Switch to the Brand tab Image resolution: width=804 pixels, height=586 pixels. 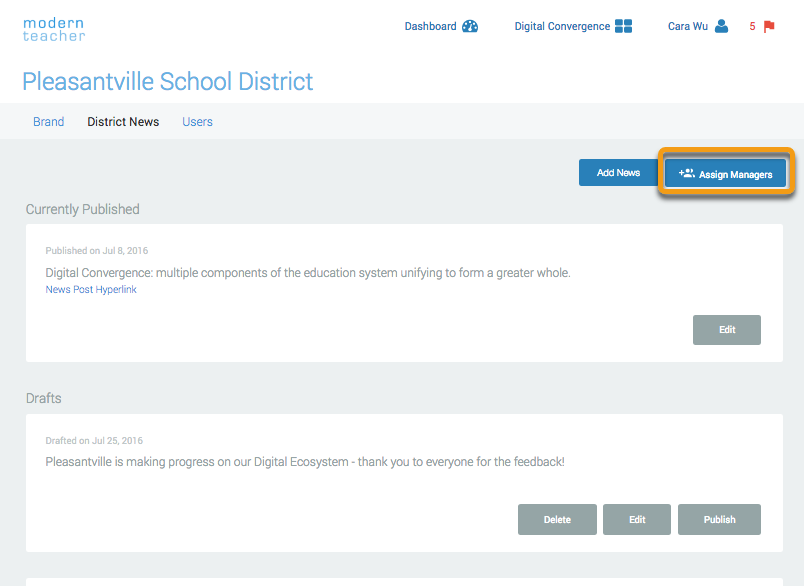click(x=49, y=122)
